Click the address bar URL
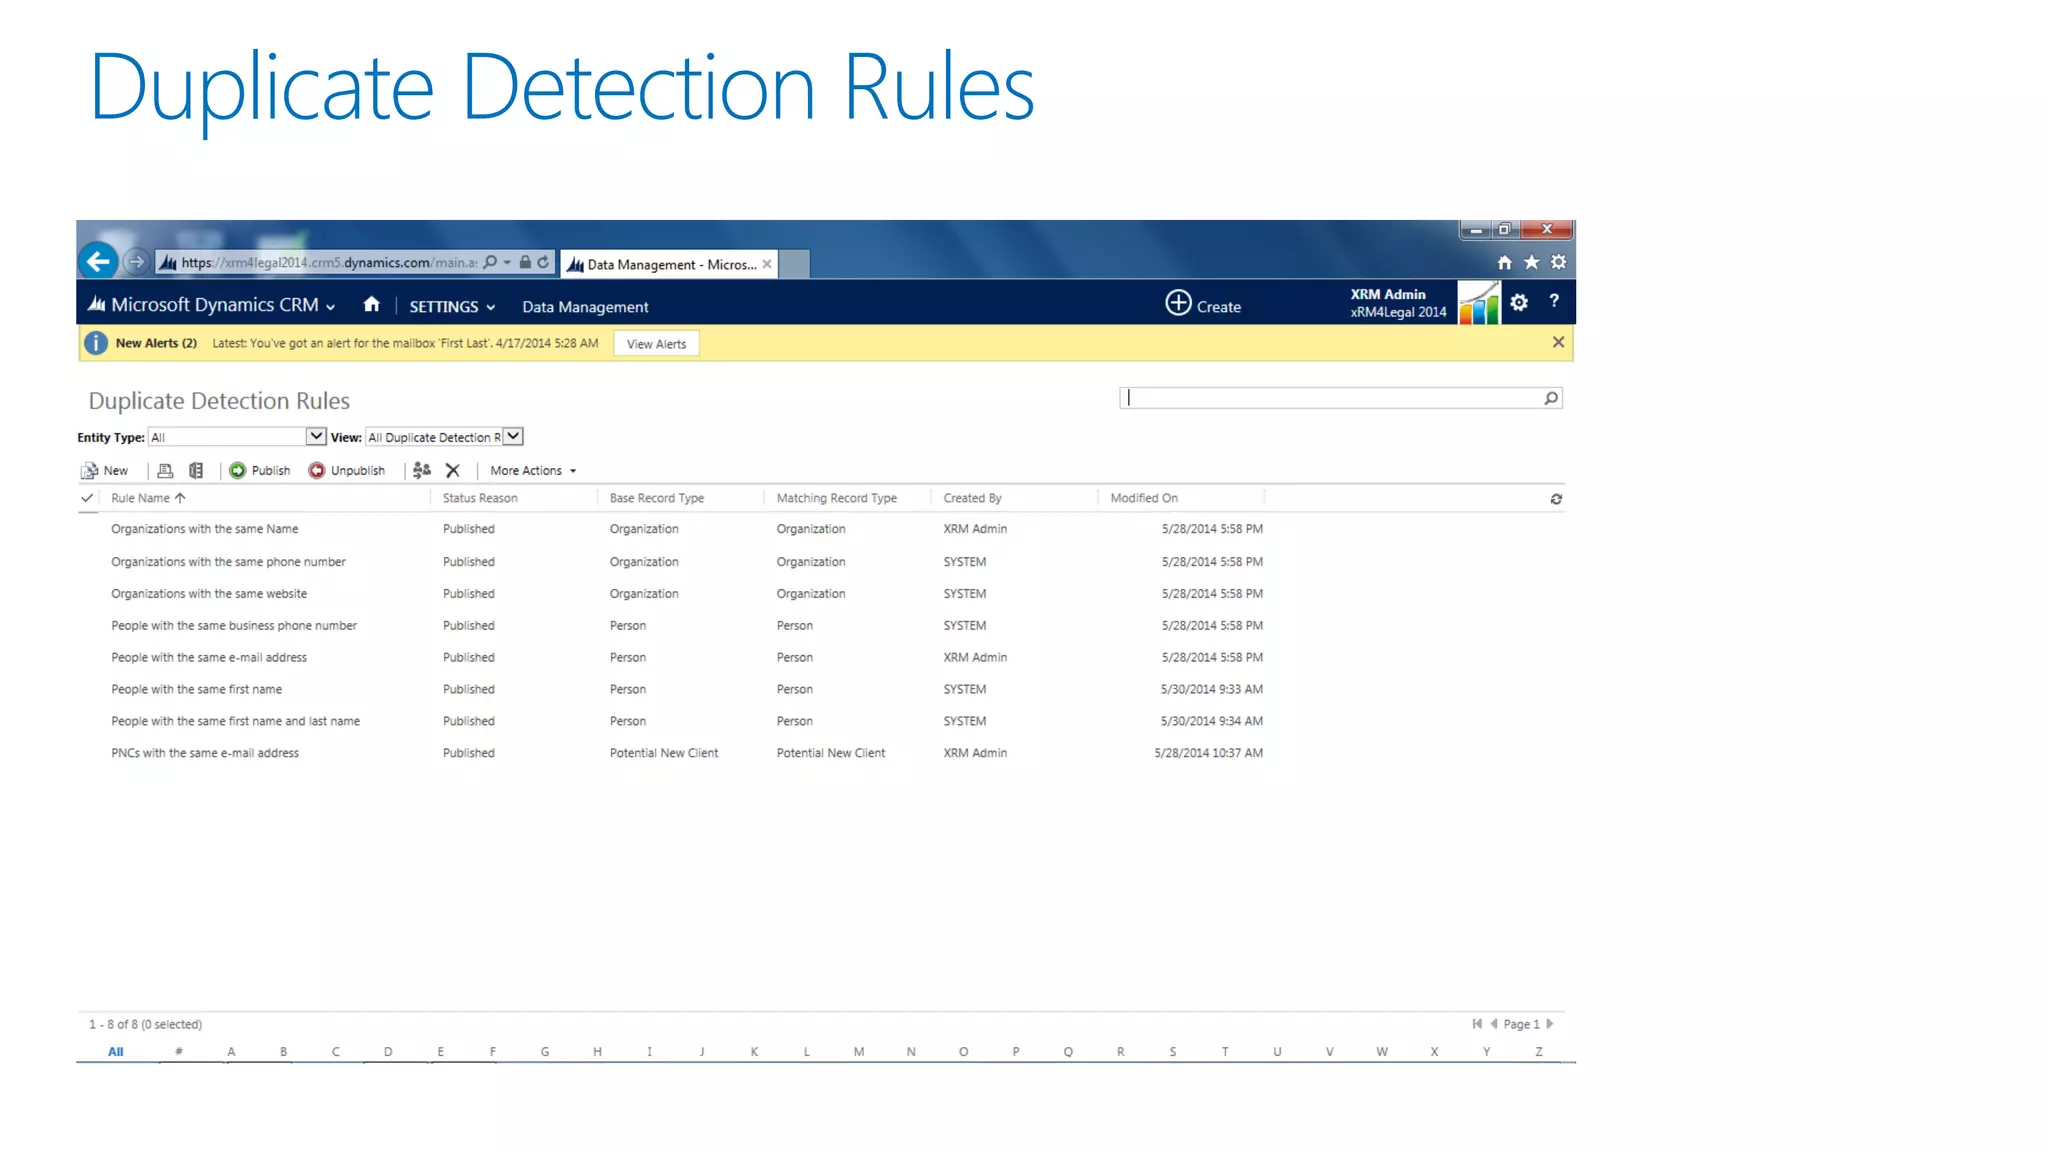This screenshot has height=1152, width=2048. (329, 263)
